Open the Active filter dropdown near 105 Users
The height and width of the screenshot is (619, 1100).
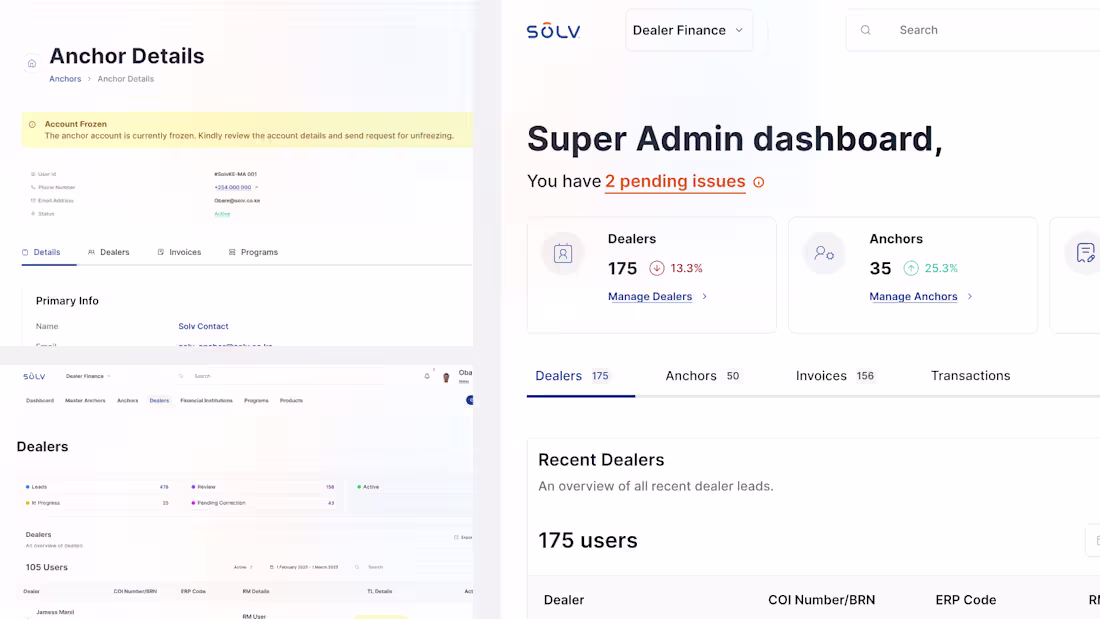[x=243, y=567]
